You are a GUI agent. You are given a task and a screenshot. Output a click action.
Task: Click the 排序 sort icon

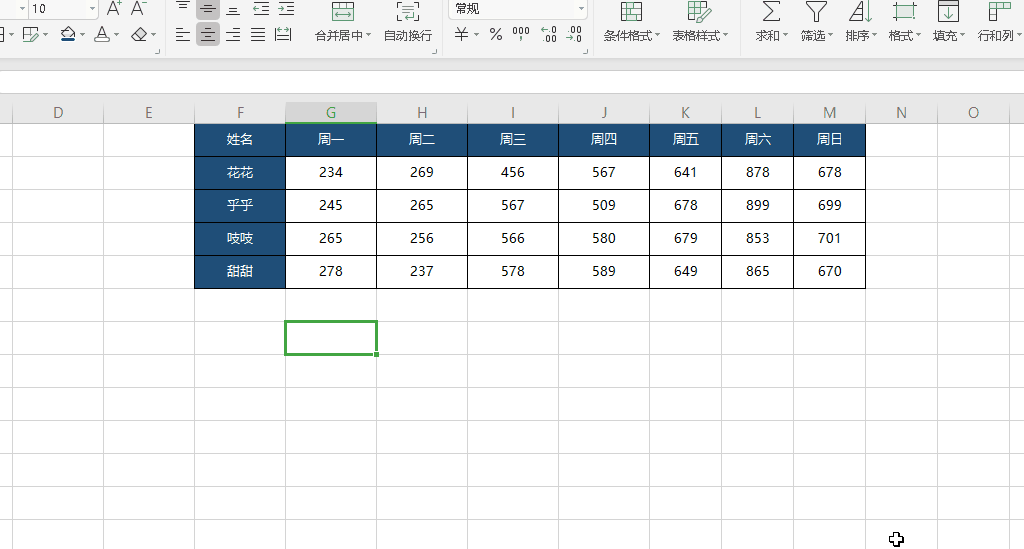pos(860,12)
